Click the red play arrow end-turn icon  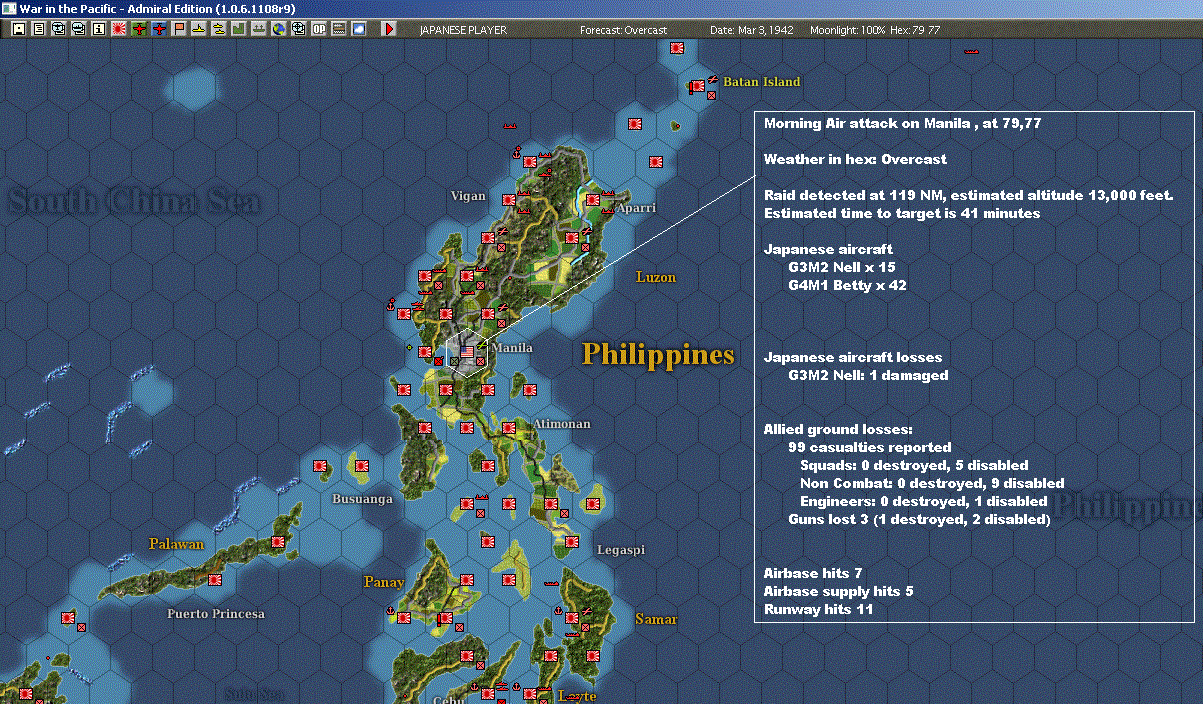pos(390,29)
